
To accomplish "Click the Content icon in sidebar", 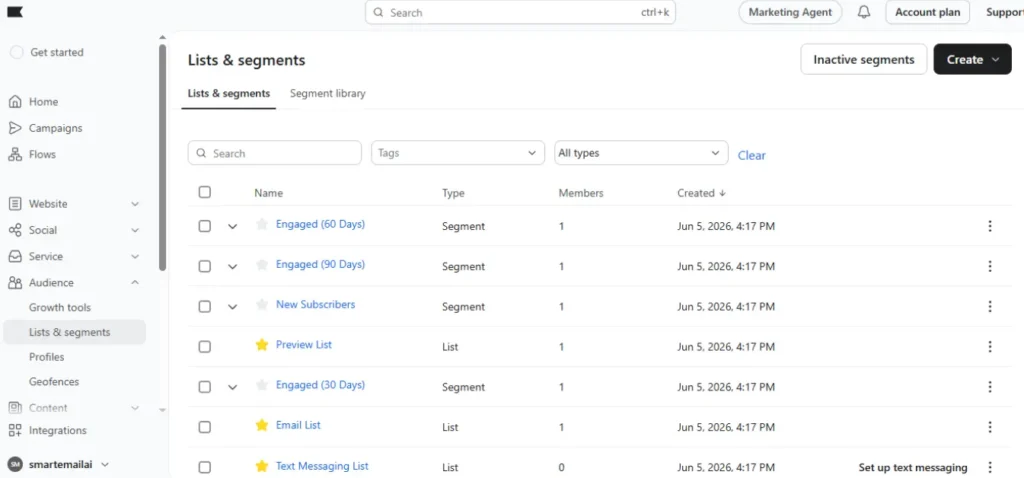I will click(x=15, y=408).
